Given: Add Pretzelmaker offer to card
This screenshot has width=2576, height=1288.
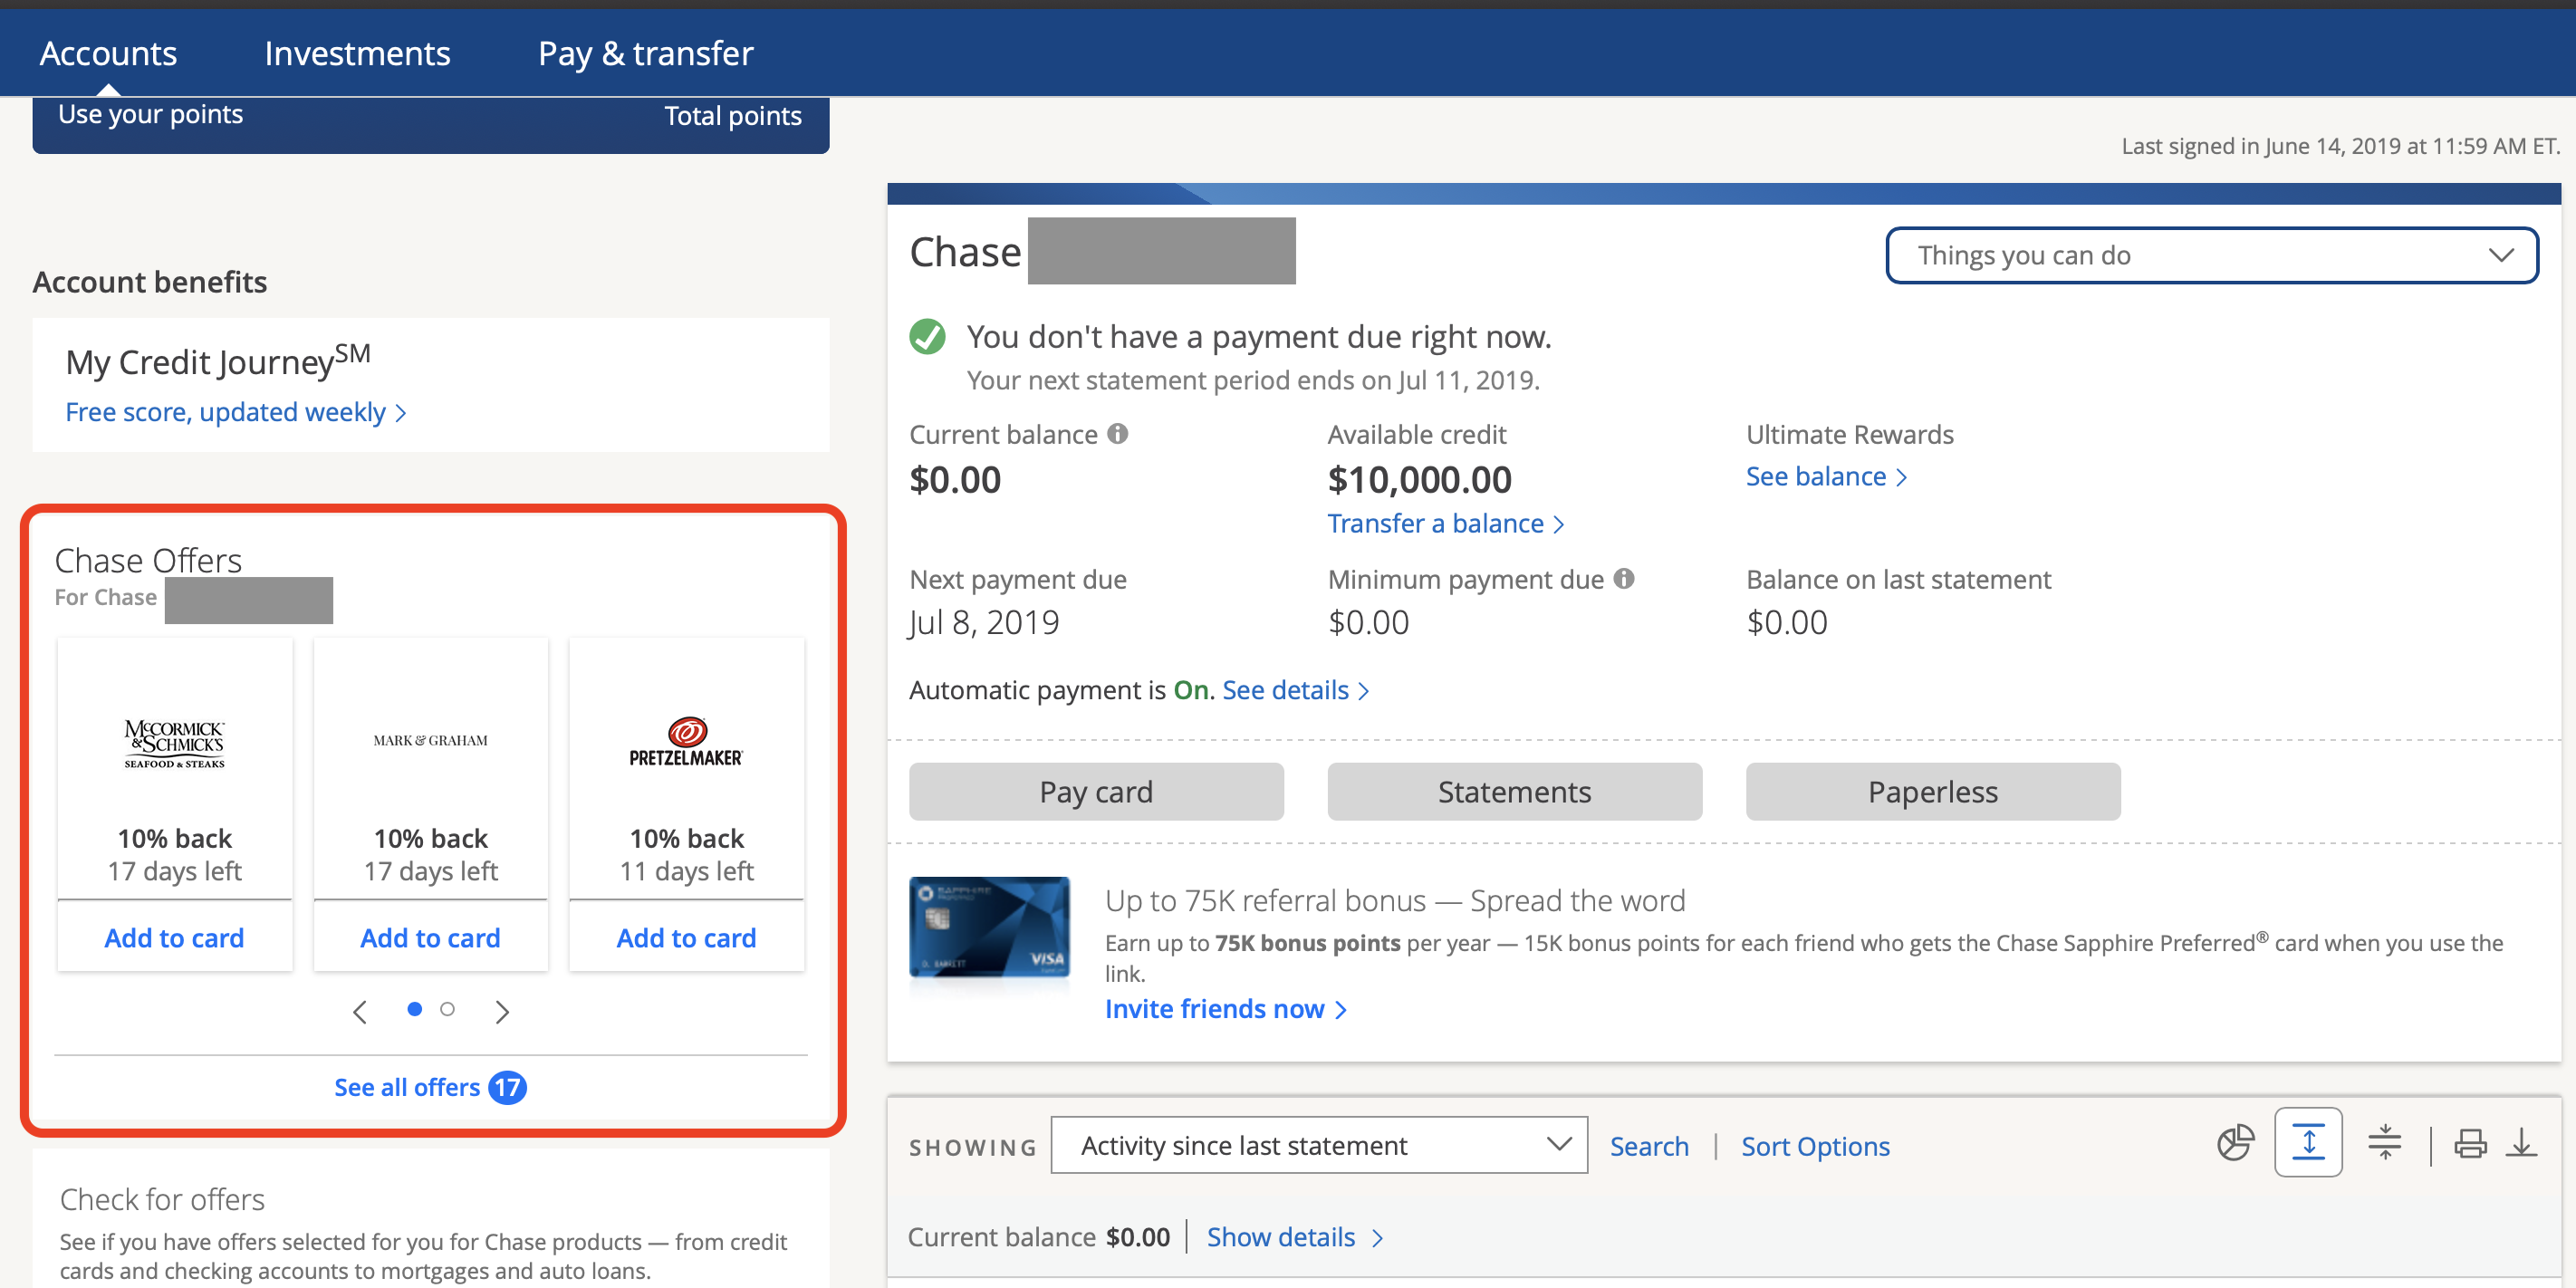Looking at the screenshot, I should pyautogui.click(x=686, y=937).
